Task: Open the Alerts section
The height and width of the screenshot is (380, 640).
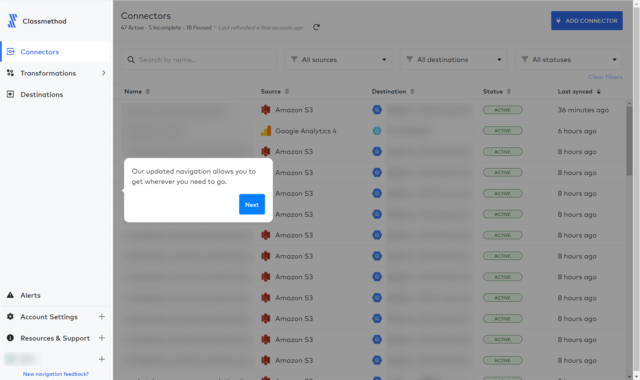Action: (x=30, y=295)
